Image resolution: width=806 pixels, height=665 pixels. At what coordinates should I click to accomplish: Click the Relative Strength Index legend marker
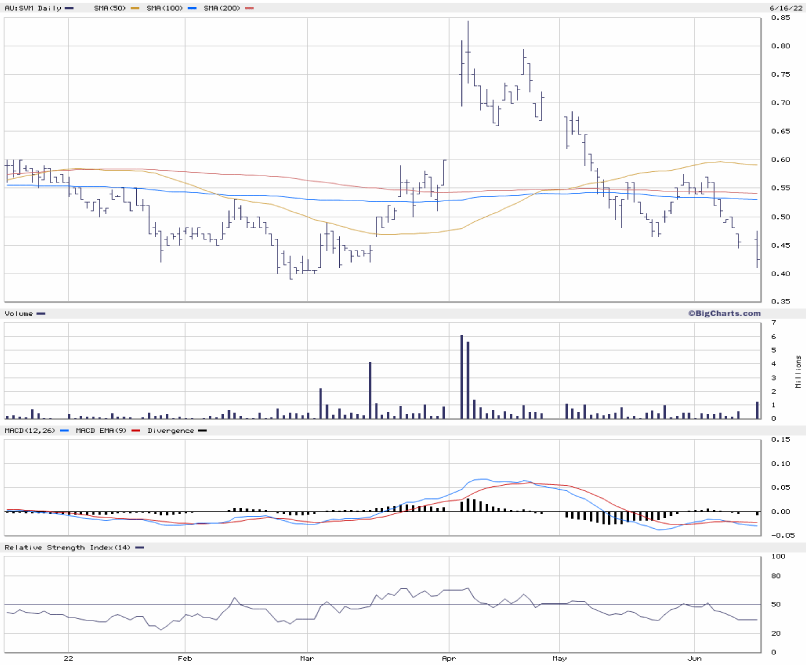pos(139,548)
